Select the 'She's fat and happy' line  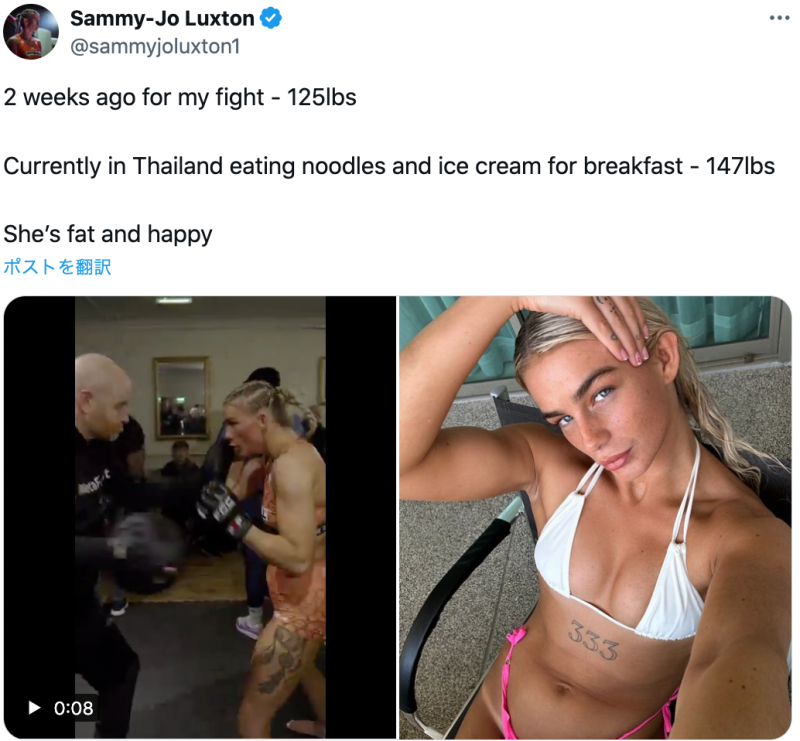tap(108, 234)
